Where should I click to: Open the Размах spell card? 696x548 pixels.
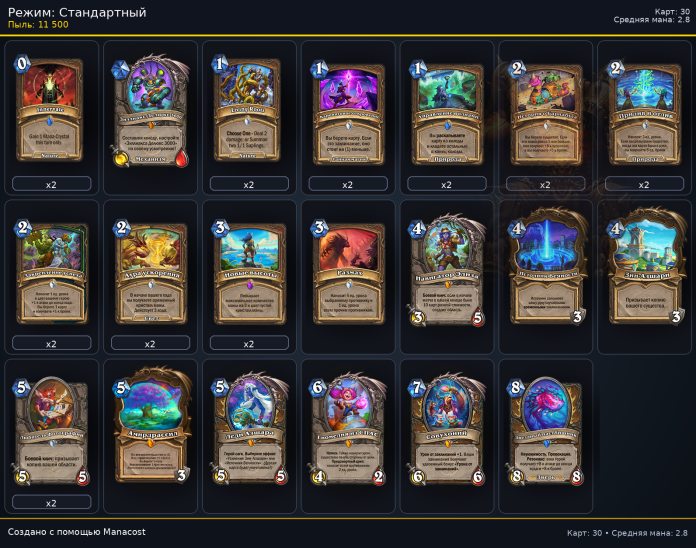pyautogui.click(x=348, y=272)
